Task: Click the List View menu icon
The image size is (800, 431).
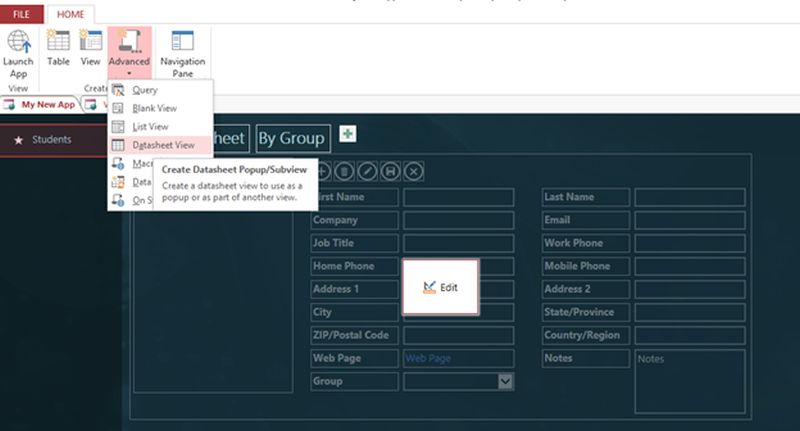Action: click(x=118, y=127)
